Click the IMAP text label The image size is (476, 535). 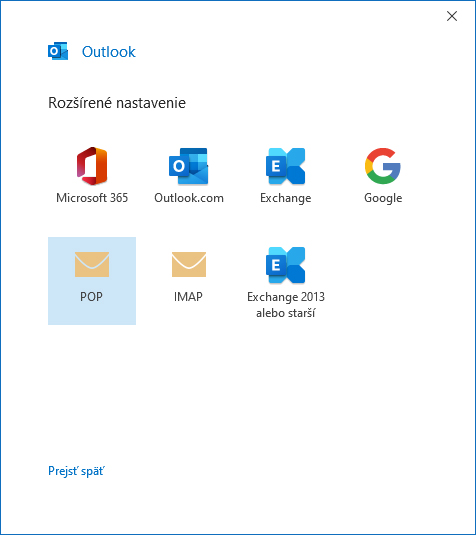pos(188,297)
